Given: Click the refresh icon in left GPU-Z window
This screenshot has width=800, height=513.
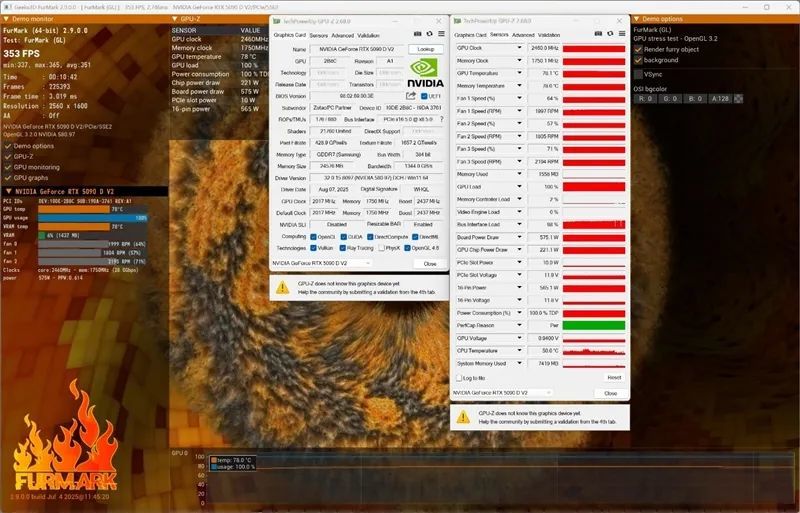Looking at the screenshot, I should 430,34.
